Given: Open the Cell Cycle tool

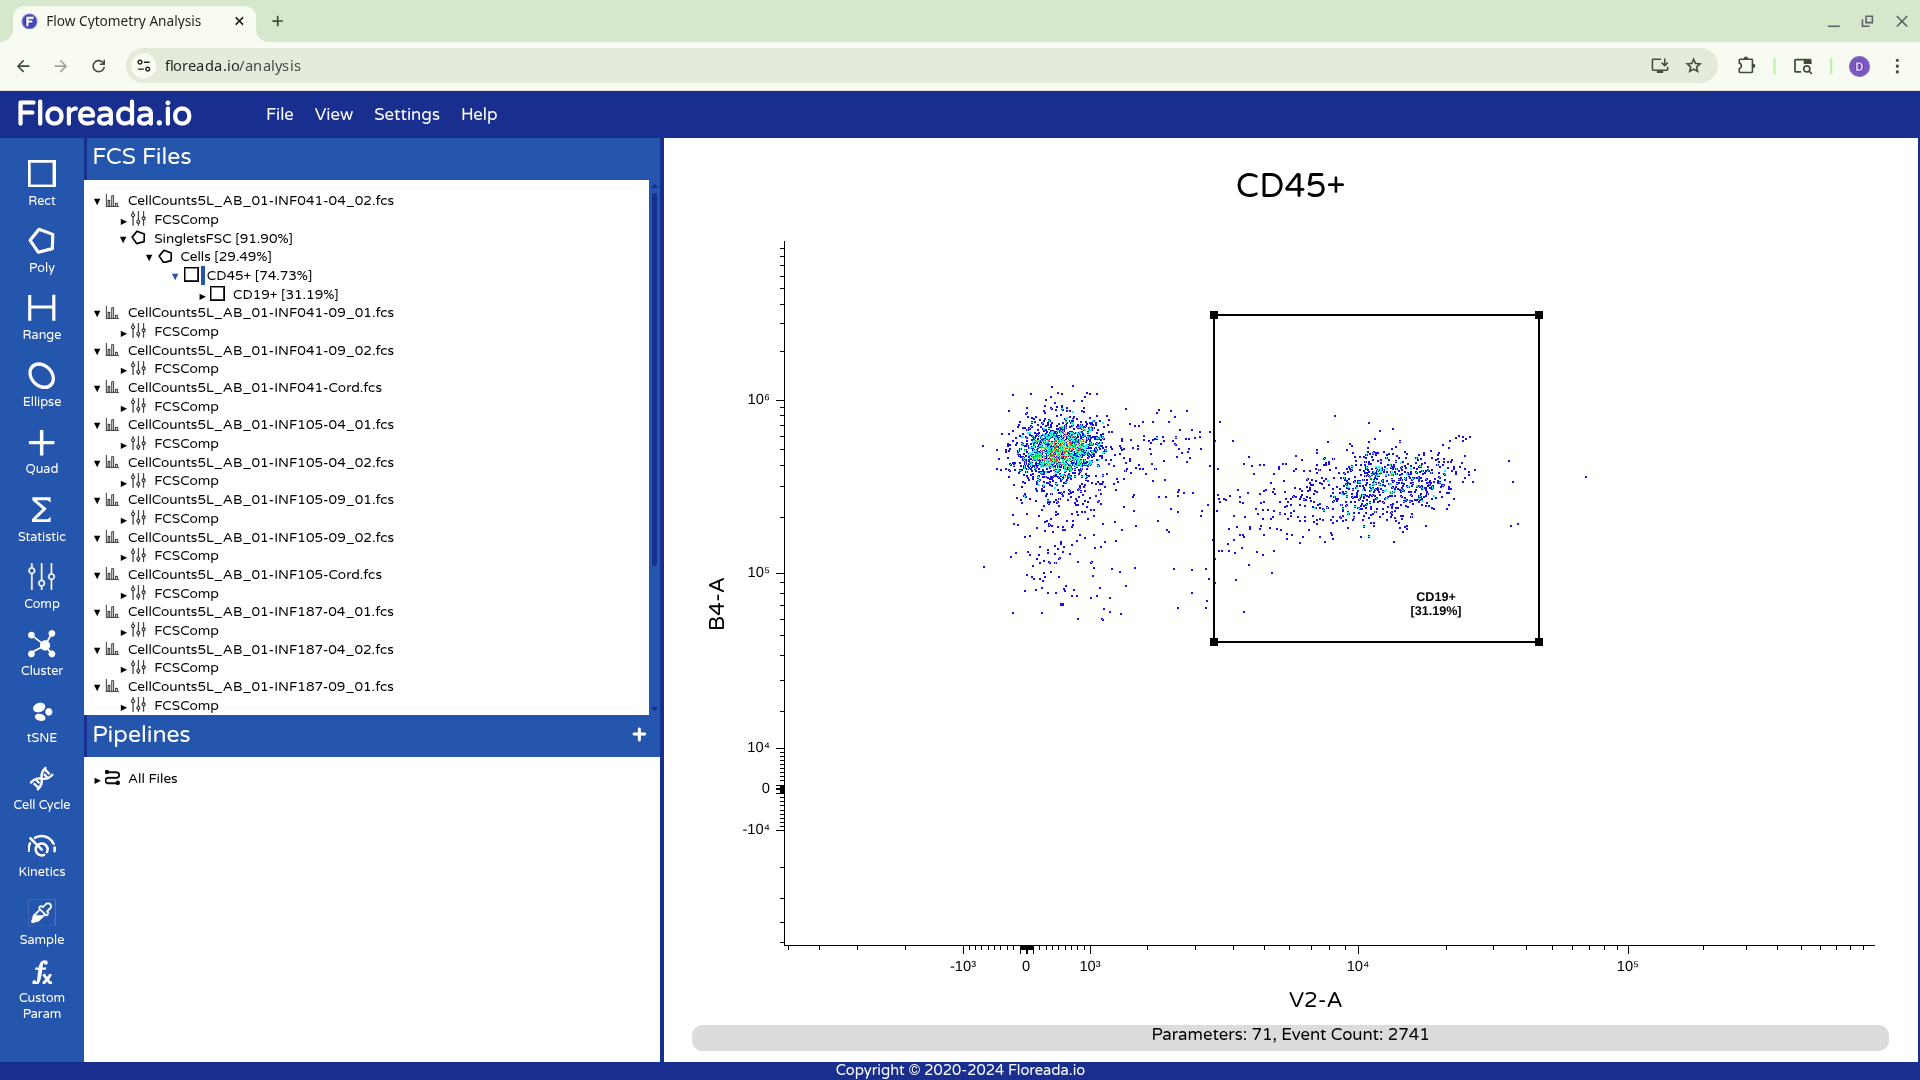Looking at the screenshot, I should [x=41, y=788].
